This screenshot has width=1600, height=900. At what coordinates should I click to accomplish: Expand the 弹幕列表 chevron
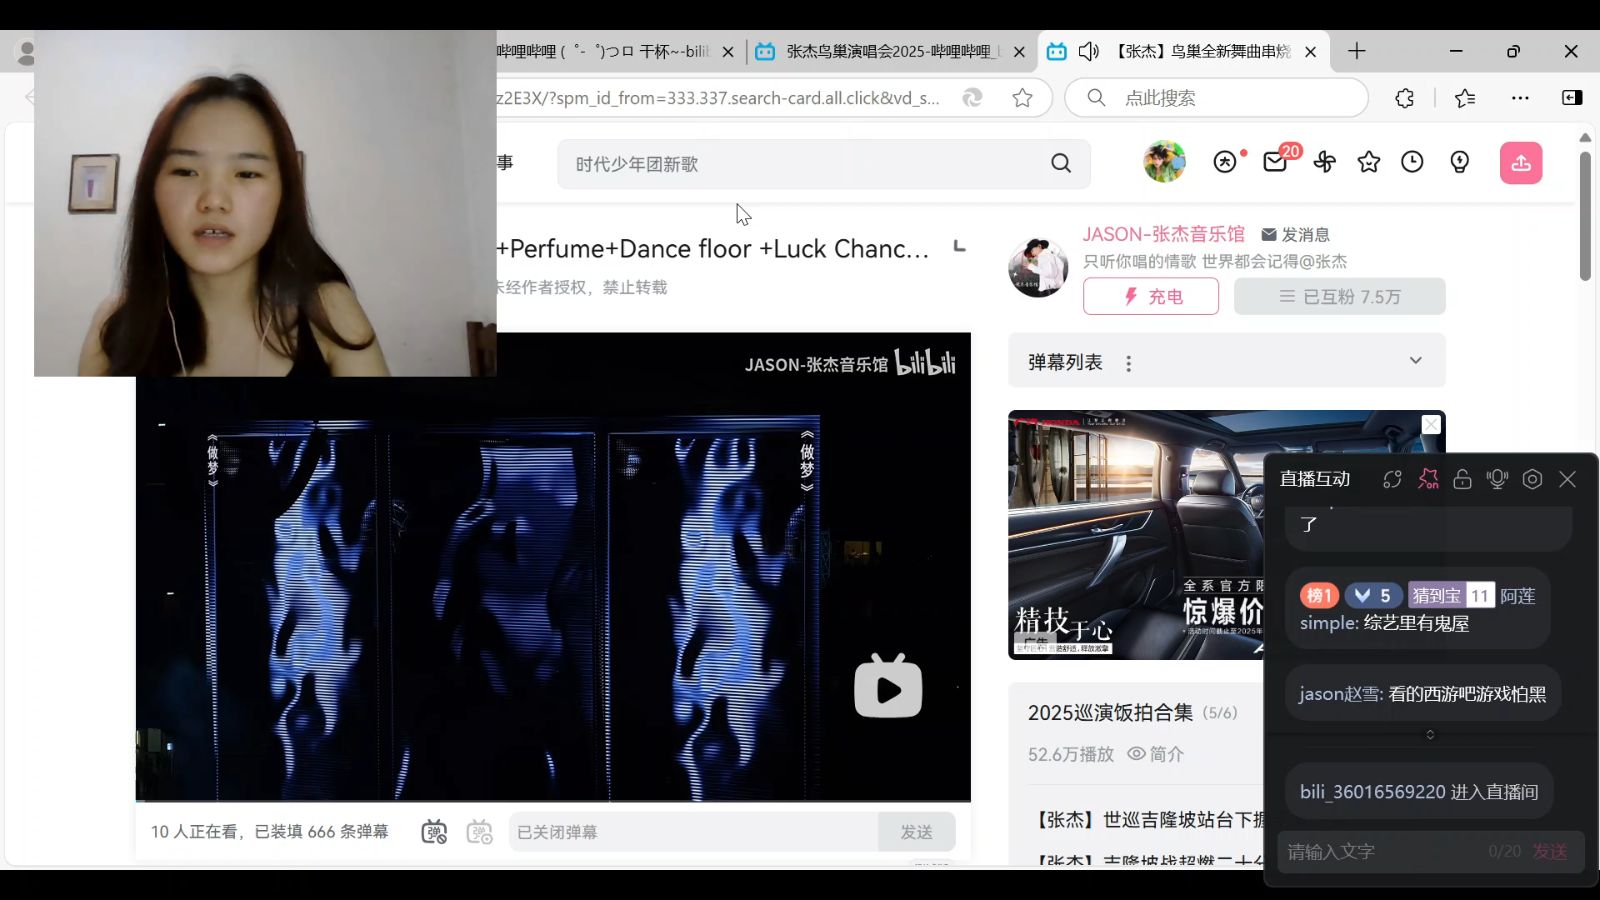tap(1416, 361)
